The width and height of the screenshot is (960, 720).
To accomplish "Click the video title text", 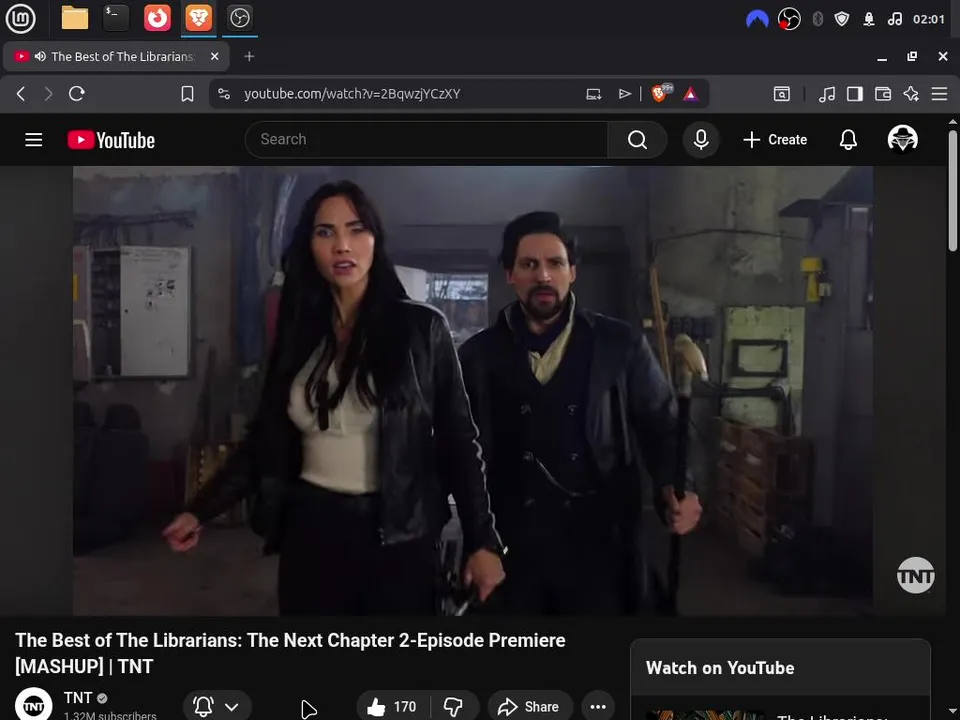I will (290, 653).
